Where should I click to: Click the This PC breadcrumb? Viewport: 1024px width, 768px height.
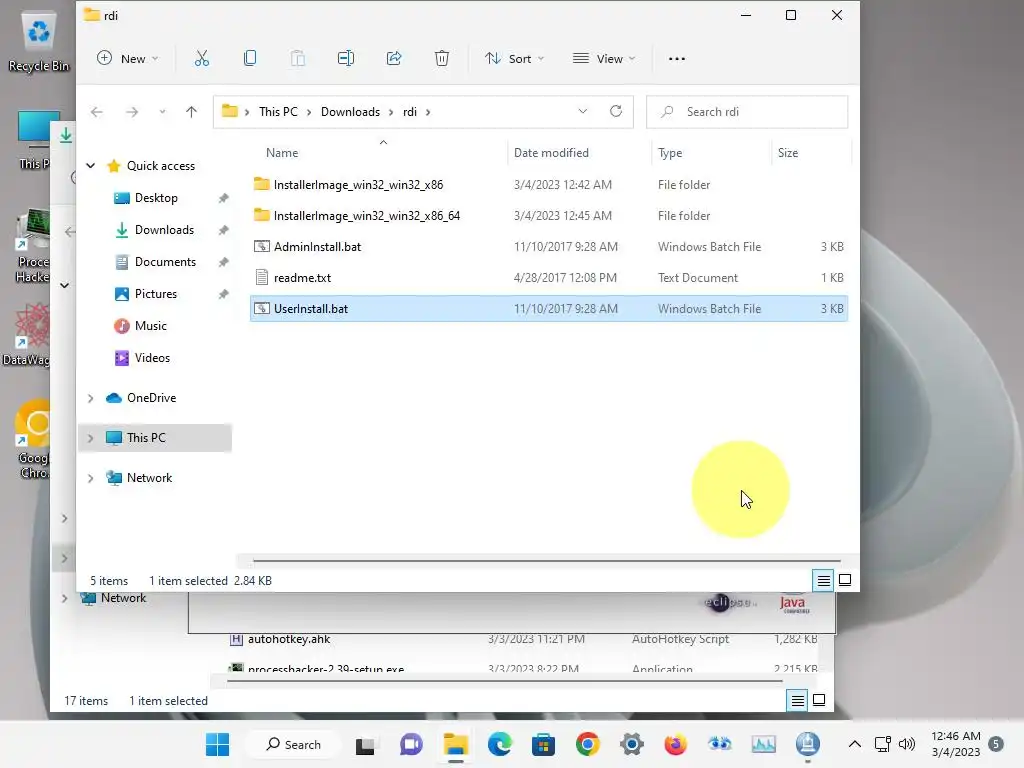278,112
